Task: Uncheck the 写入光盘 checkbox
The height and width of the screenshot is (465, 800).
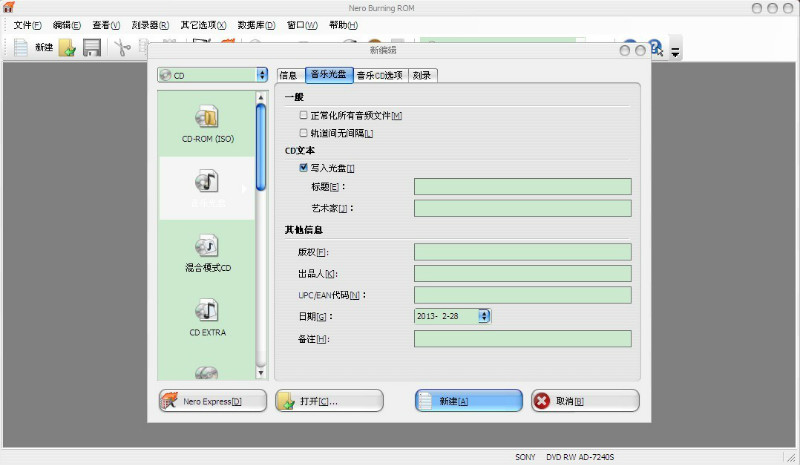Action: 304,167
